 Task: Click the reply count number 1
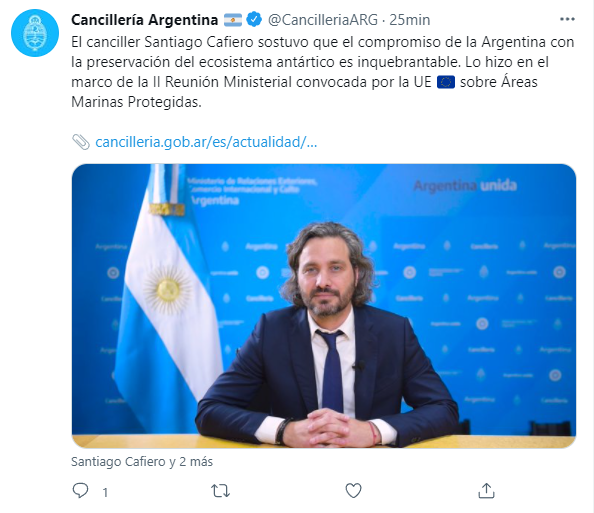(x=105, y=492)
